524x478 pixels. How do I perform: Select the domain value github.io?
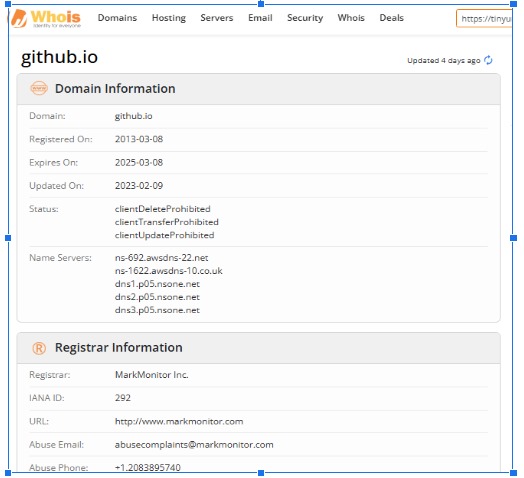point(133,116)
